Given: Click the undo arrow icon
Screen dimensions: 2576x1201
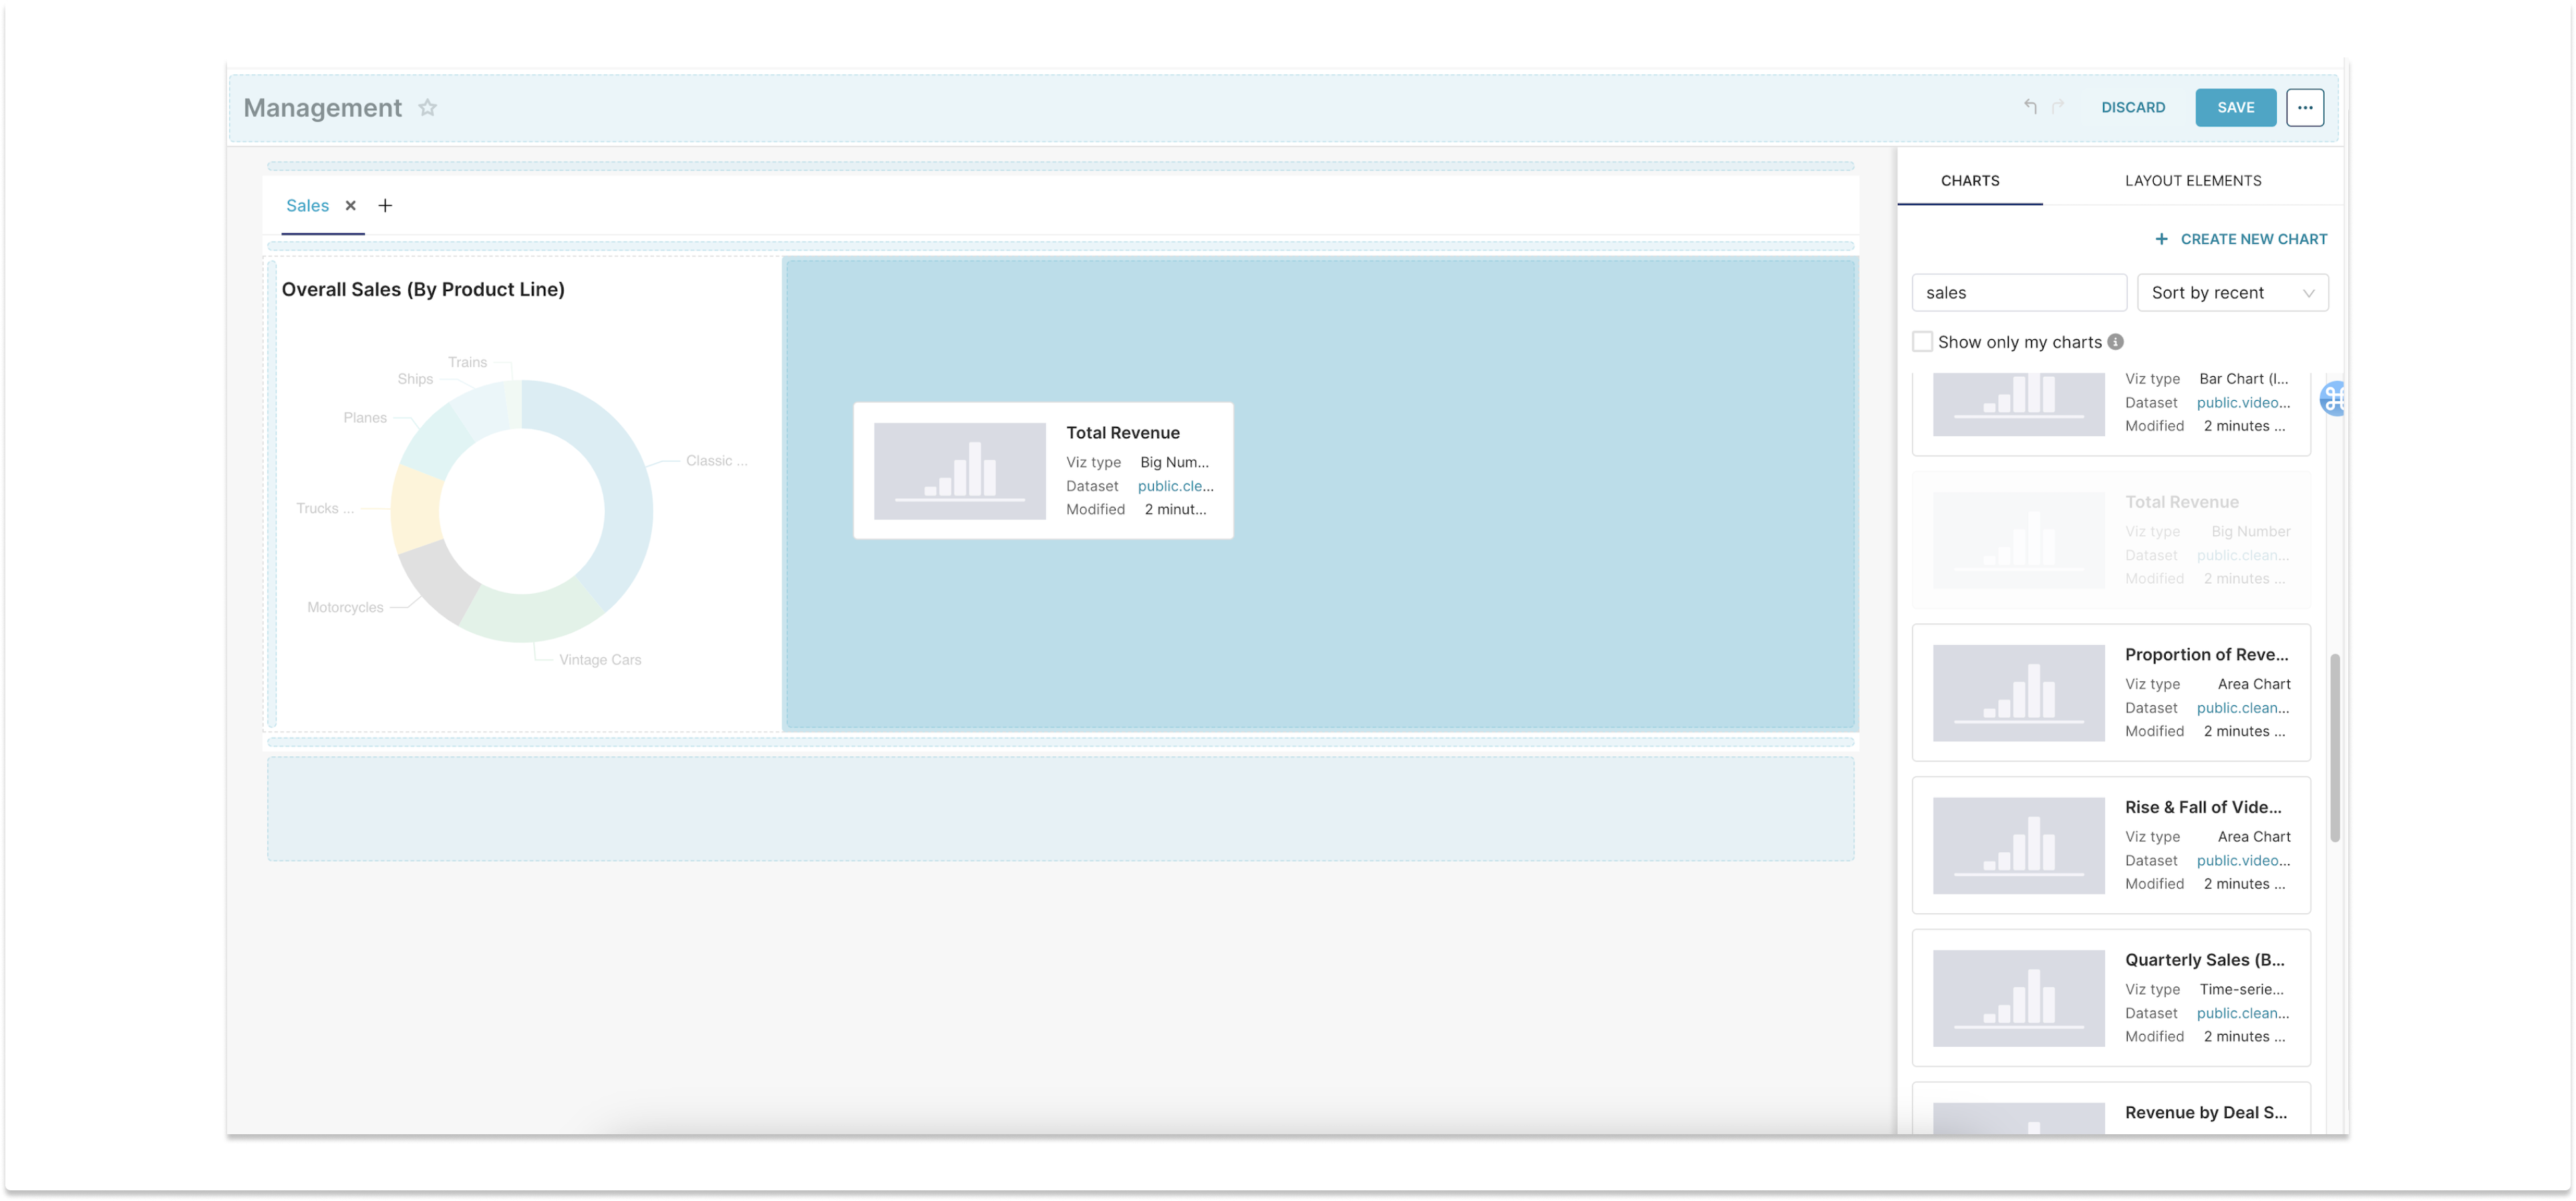Looking at the screenshot, I should click(2030, 107).
